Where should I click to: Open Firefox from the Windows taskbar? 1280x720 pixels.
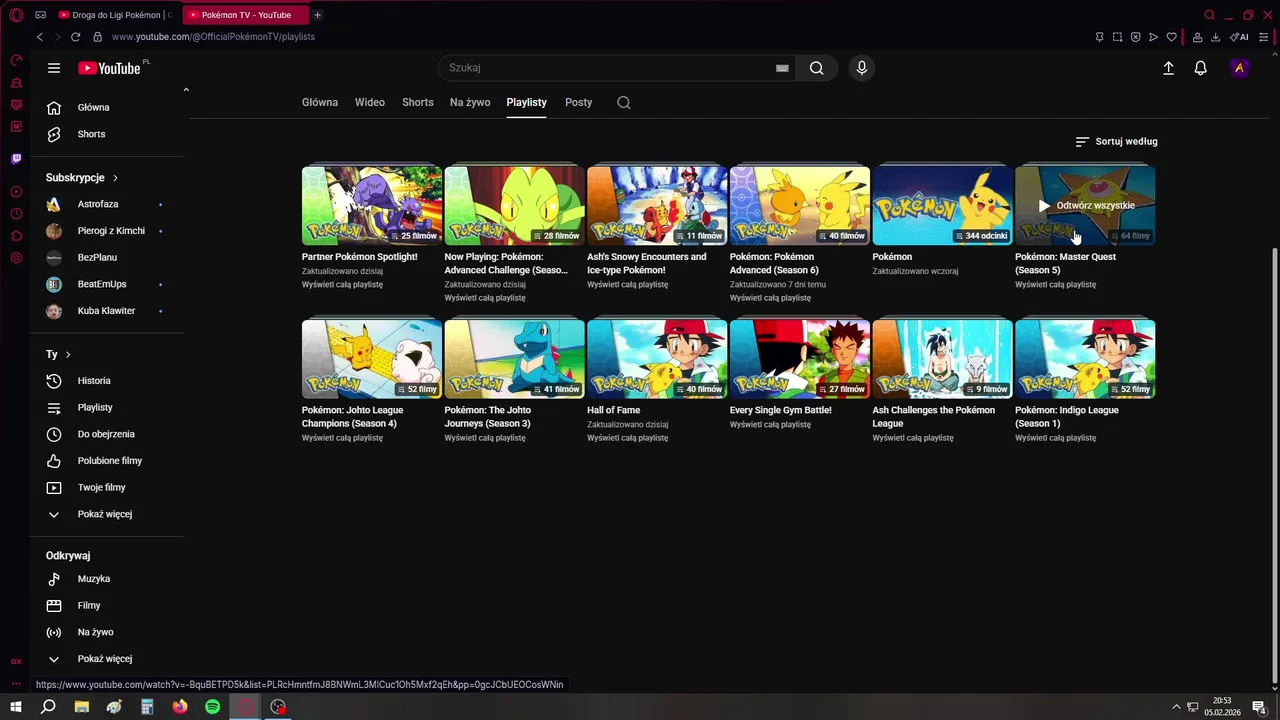point(179,707)
